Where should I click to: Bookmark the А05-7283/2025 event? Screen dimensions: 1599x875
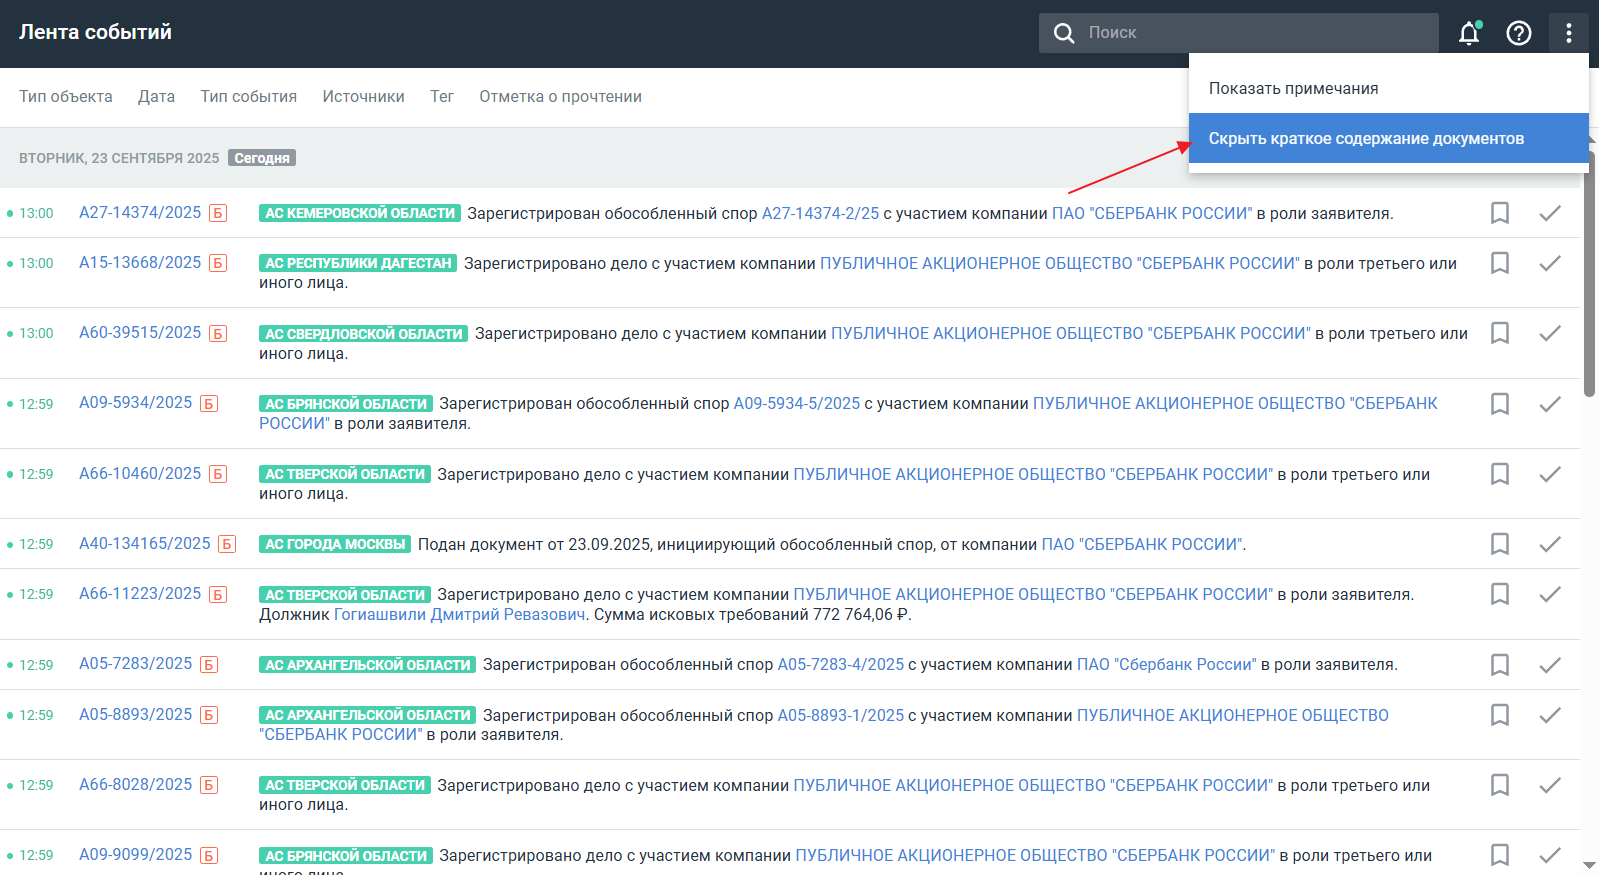click(x=1499, y=665)
